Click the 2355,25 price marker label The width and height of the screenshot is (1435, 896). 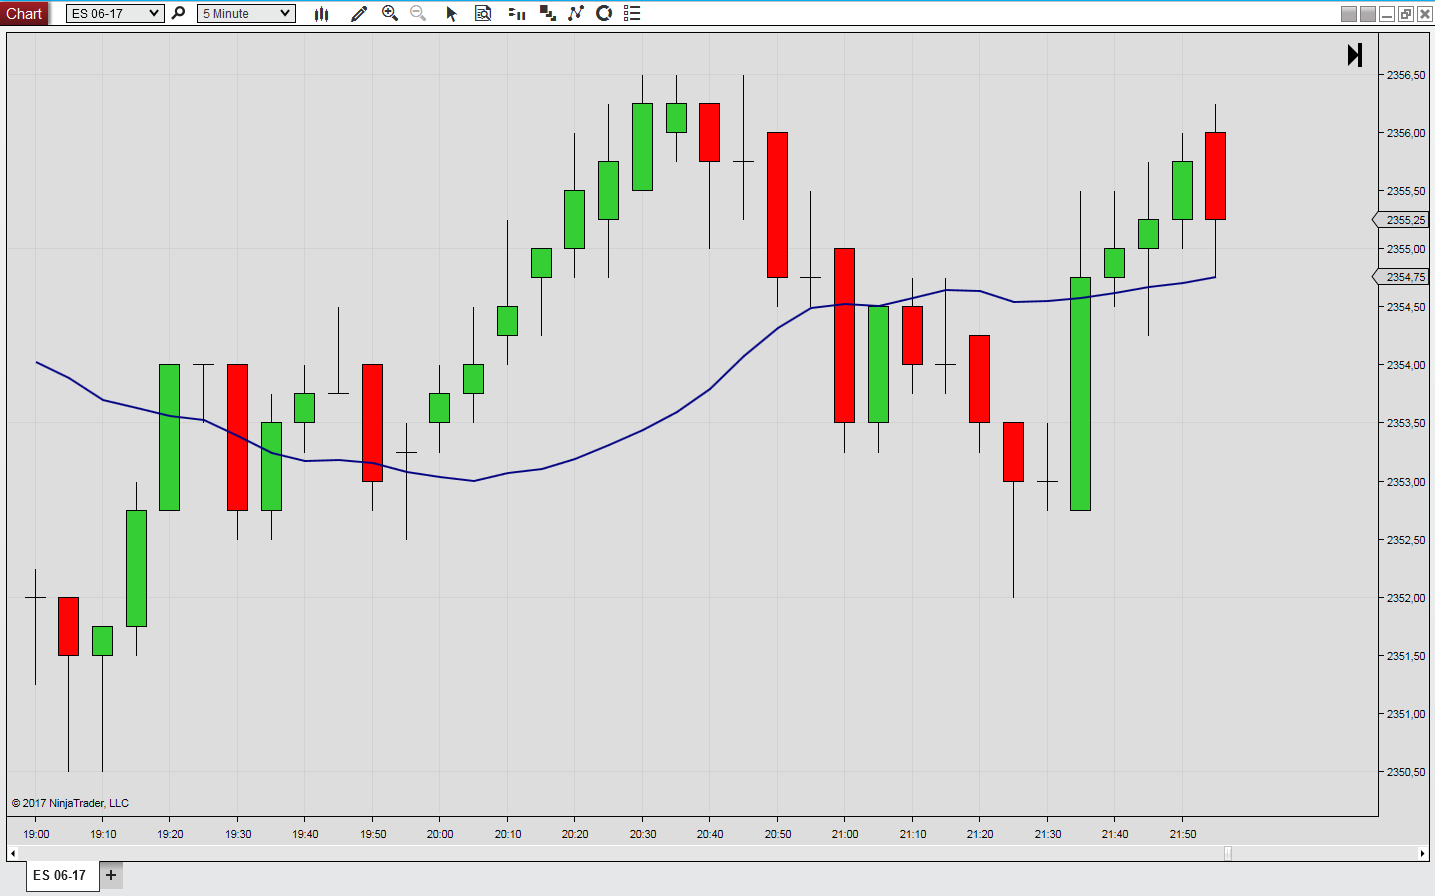coord(1400,220)
